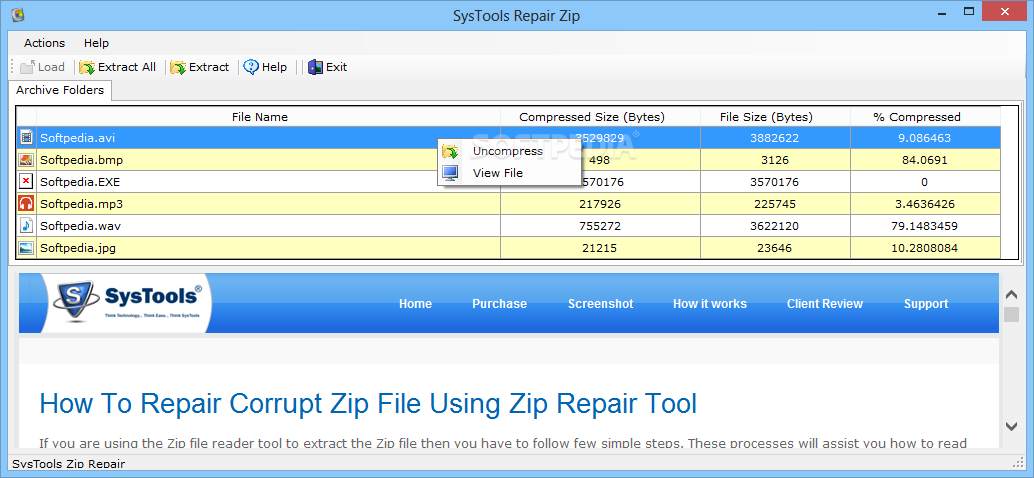Image resolution: width=1034 pixels, height=478 pixels.
Task: Click the image icon next to Softpedia.bmp
Action: [x=26, y=160]
